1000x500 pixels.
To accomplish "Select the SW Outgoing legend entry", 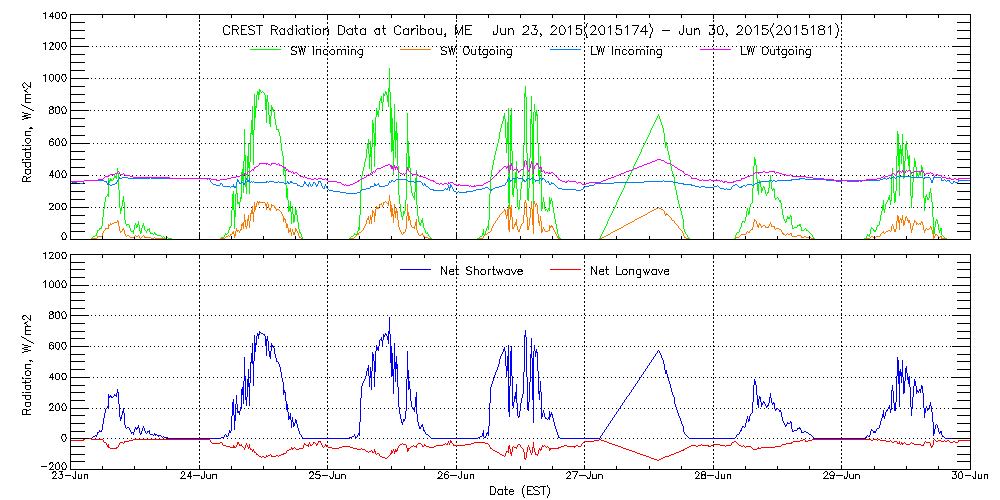I will [x=476, y=51].
